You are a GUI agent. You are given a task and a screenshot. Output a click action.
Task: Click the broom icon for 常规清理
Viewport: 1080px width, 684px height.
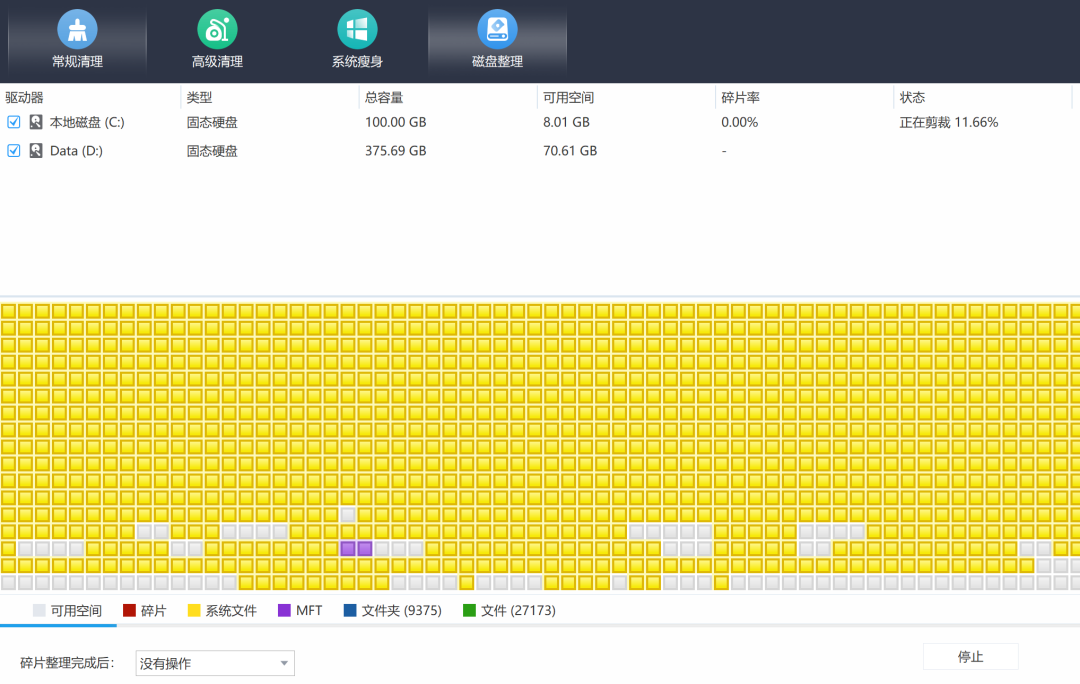tap(77, 30)
